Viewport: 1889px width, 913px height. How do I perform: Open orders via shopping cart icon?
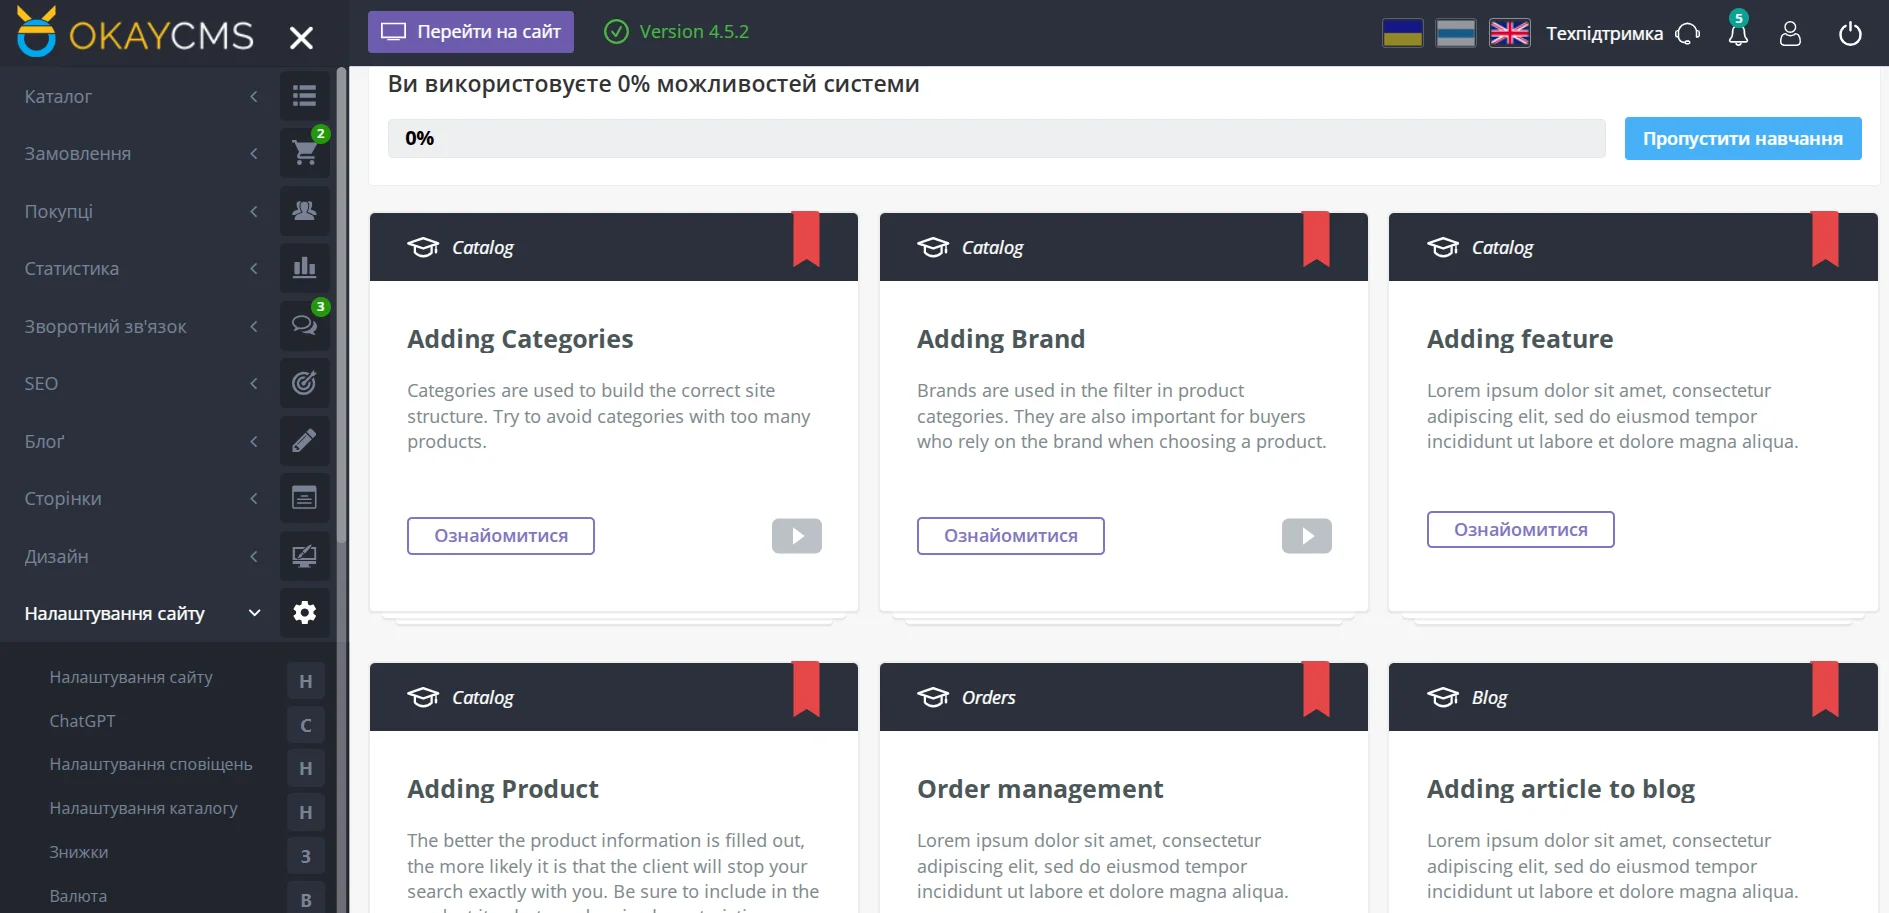304,153
